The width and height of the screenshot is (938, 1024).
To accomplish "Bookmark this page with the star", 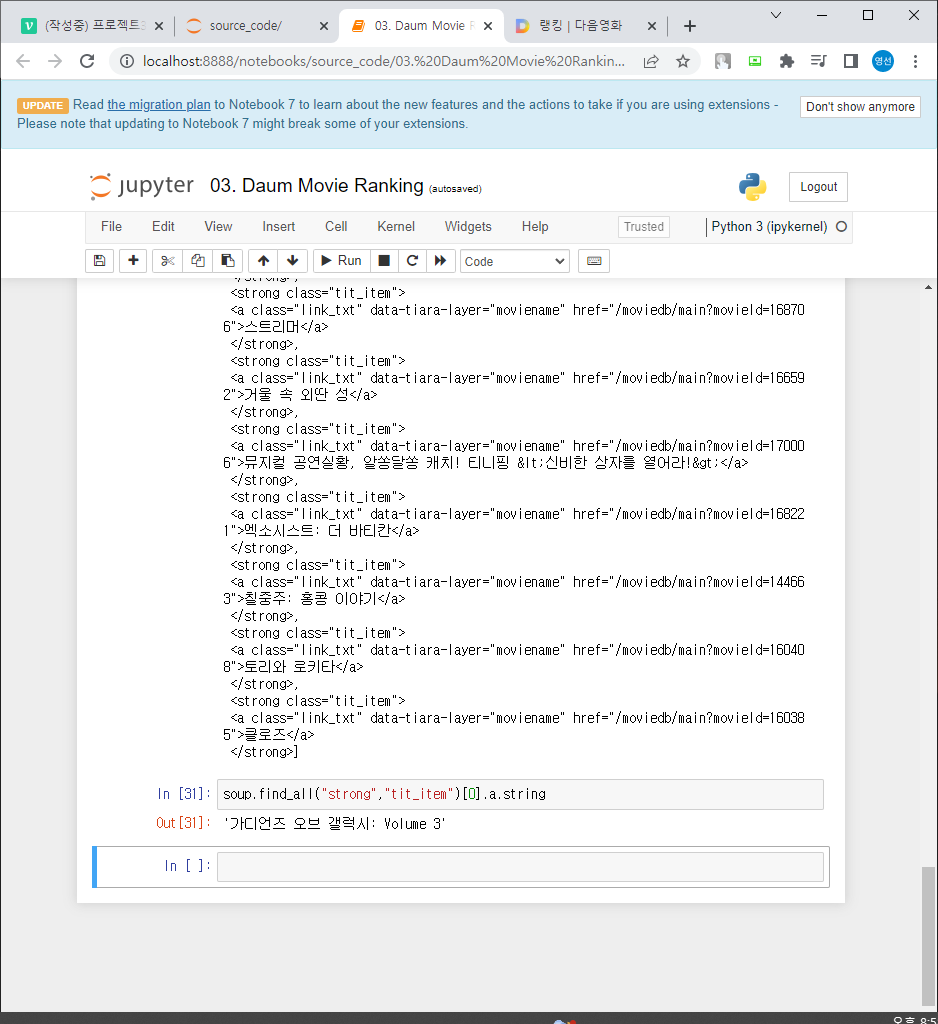I will coord(683,61).
